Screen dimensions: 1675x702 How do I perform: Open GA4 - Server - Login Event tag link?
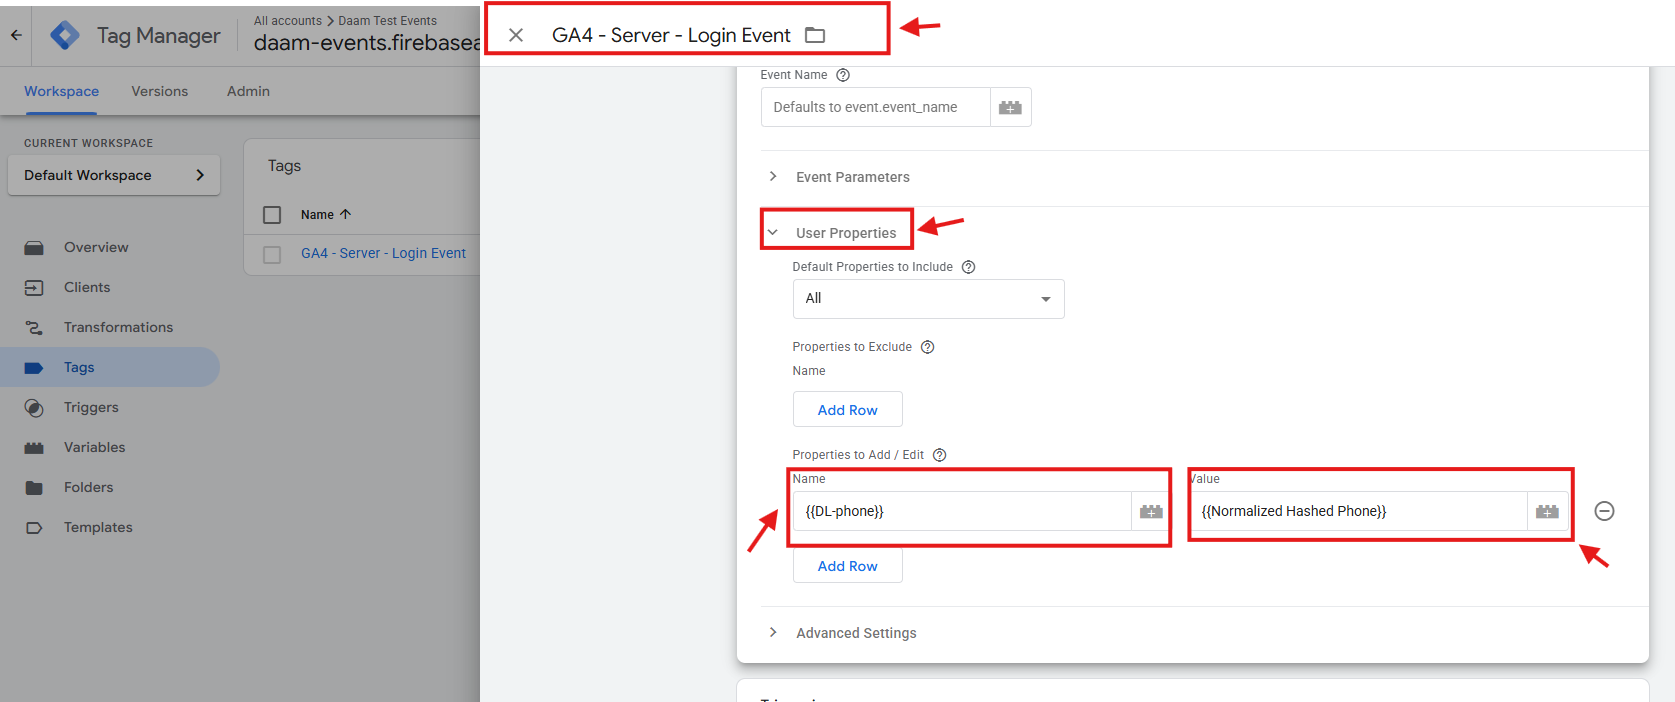(x=383, y=254)
